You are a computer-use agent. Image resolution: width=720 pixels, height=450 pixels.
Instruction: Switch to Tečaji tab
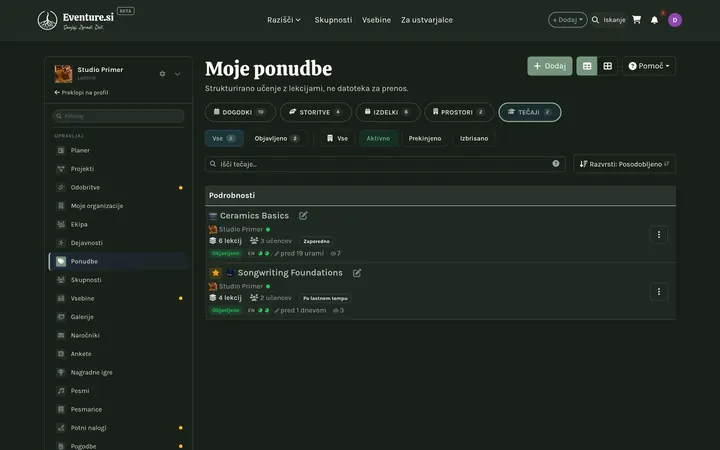pos(529,112)
